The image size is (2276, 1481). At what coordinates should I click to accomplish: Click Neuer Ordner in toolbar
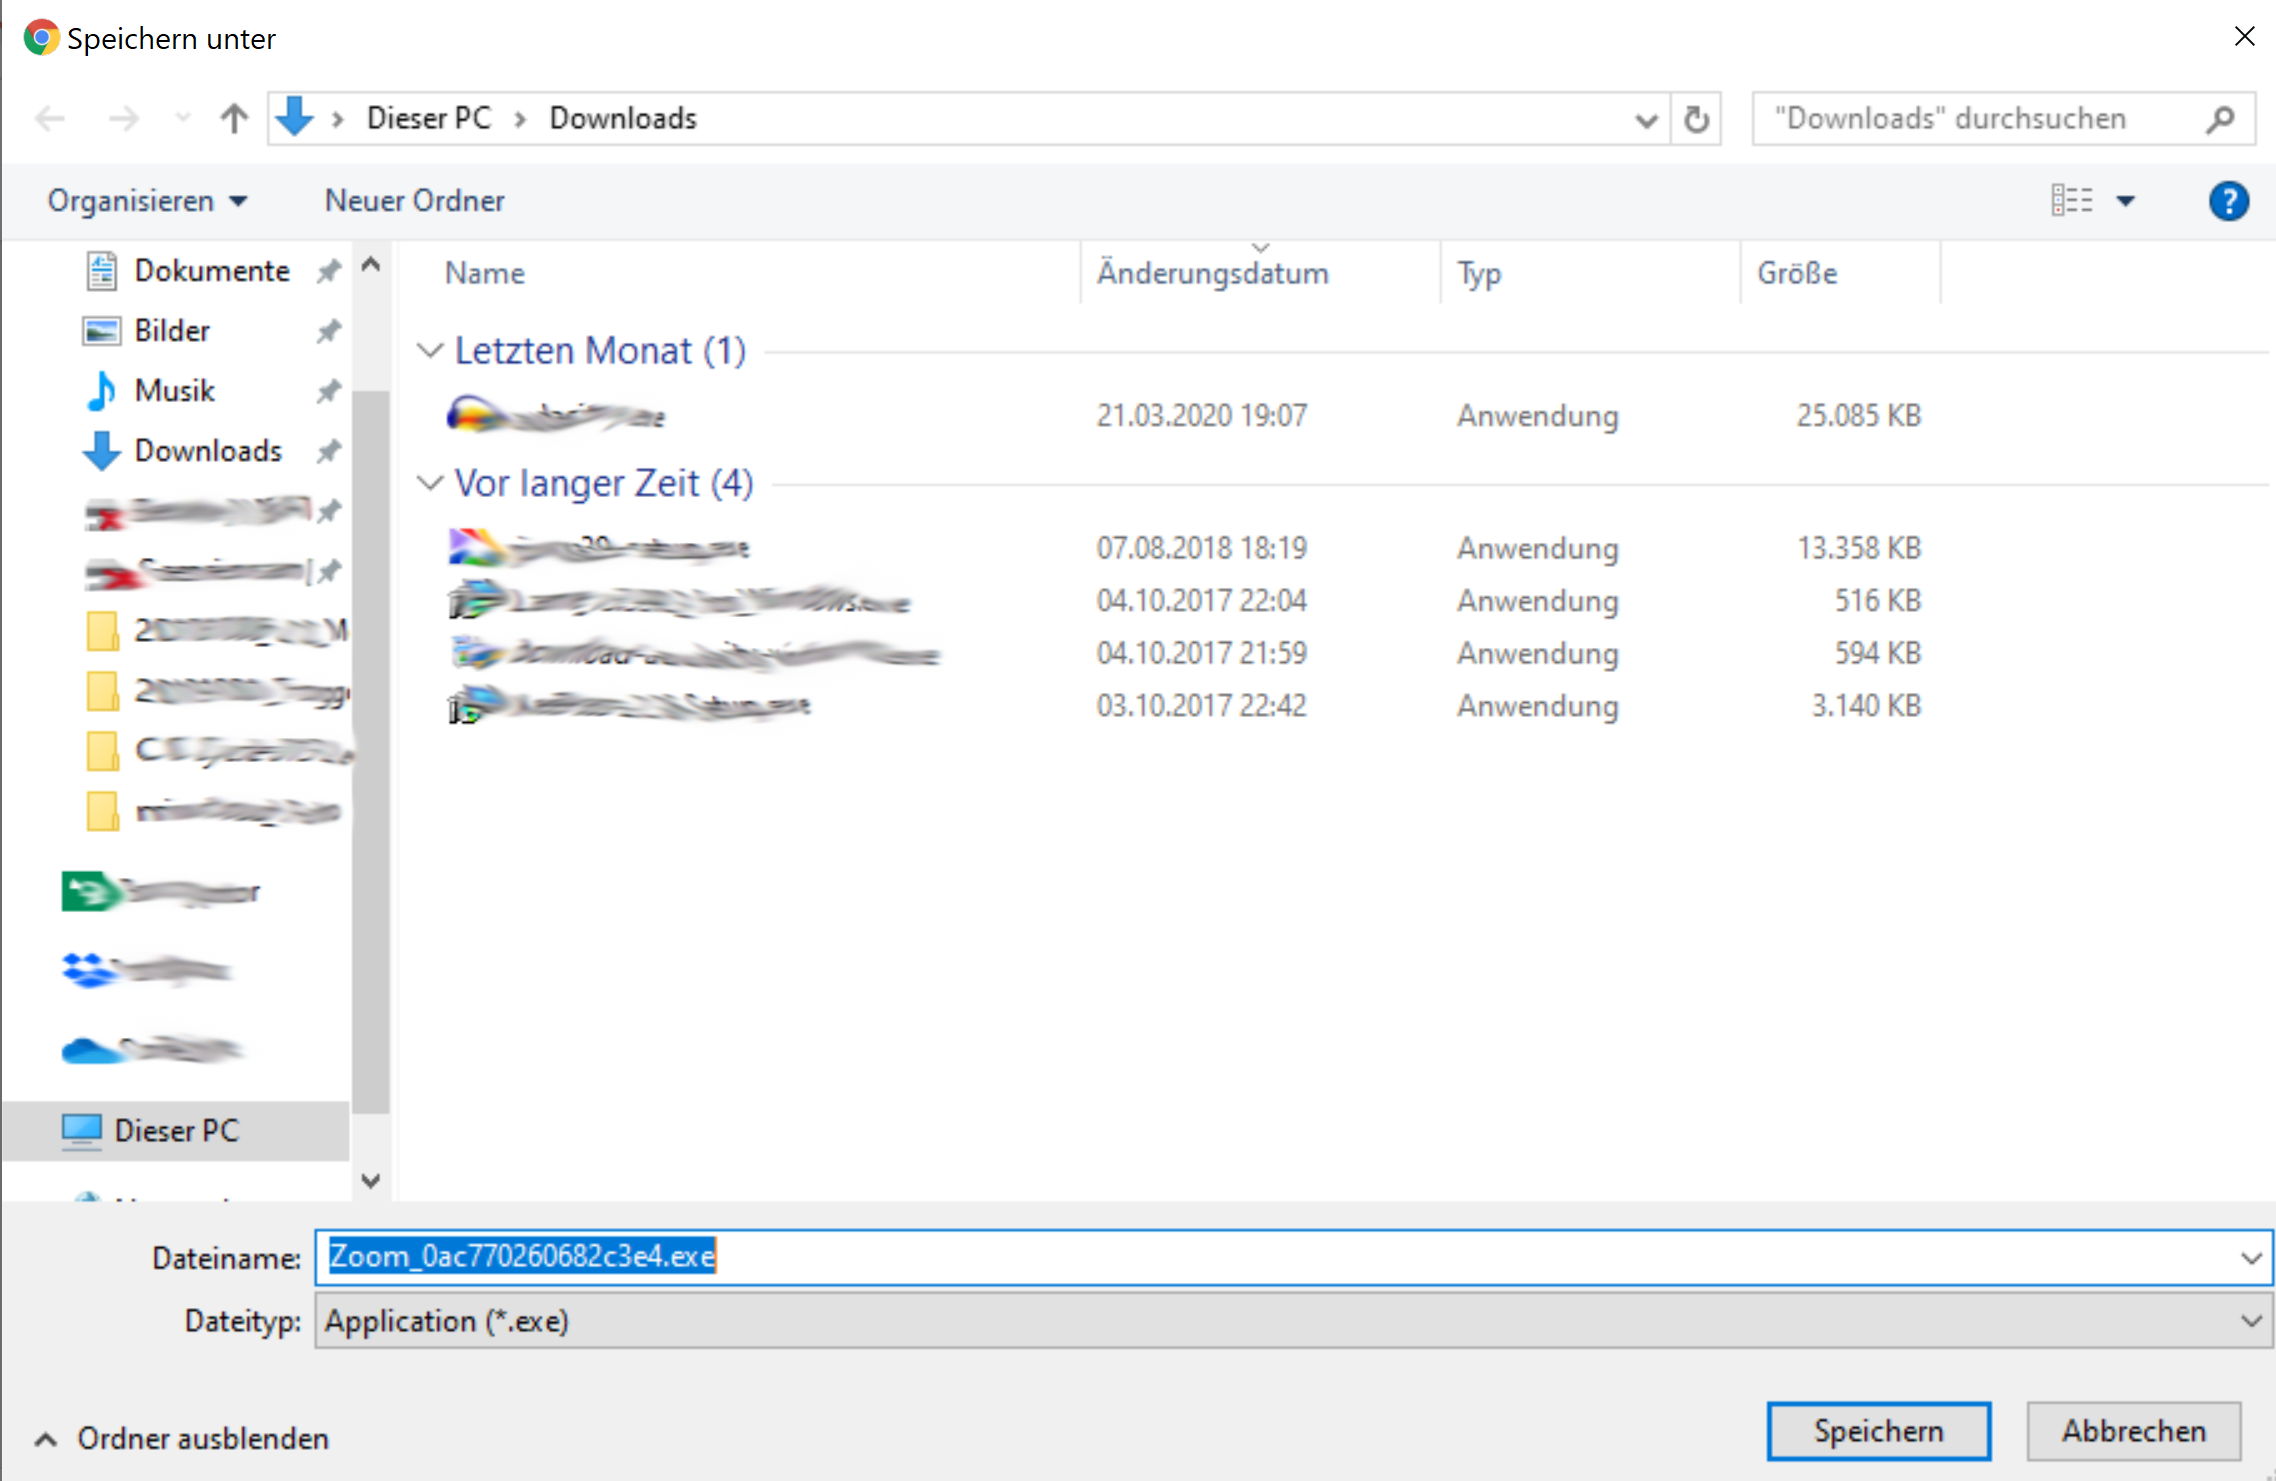[x=414, y=201]
